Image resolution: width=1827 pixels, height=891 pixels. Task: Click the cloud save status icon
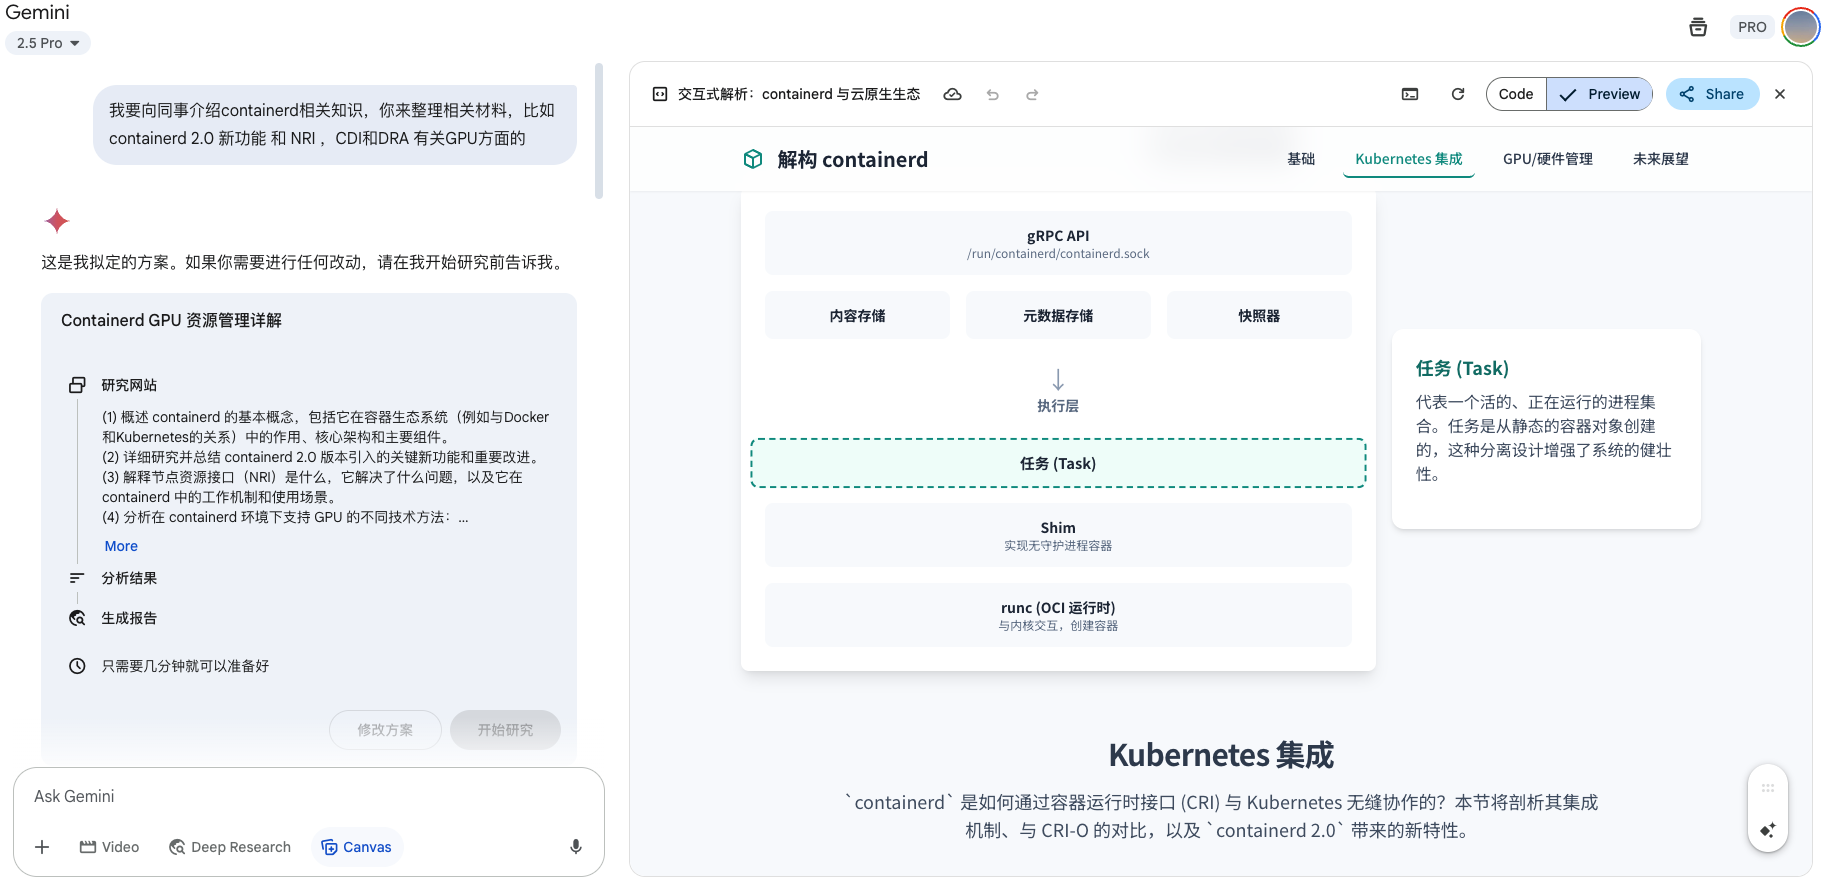tap(953, 94)
